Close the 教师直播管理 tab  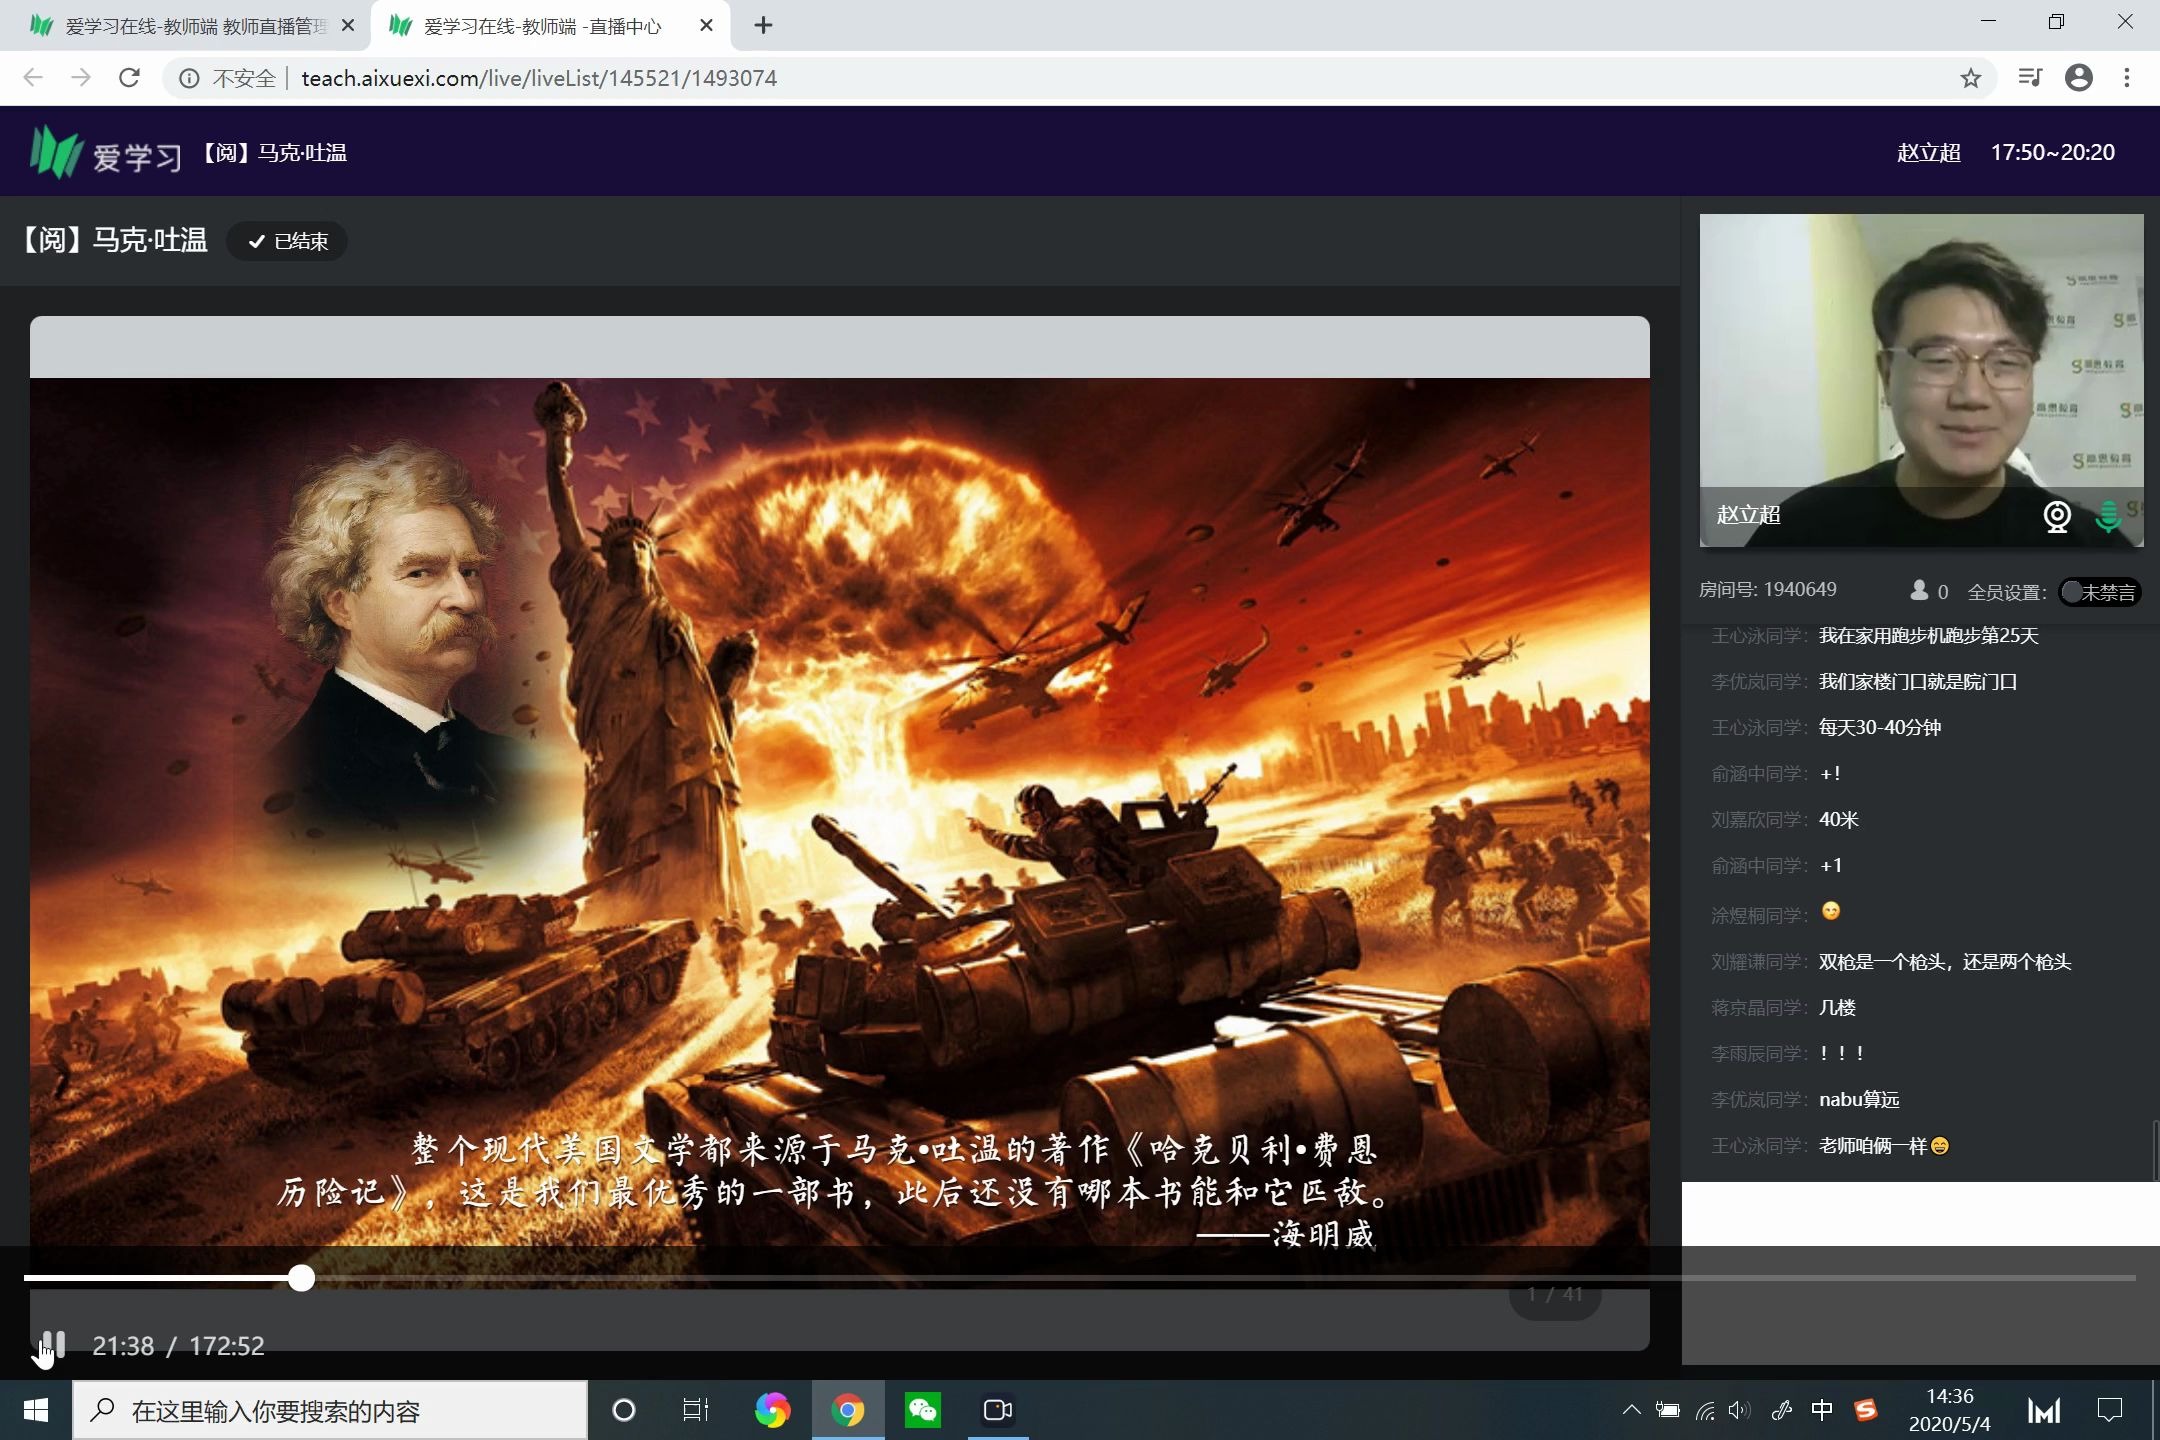348,26
